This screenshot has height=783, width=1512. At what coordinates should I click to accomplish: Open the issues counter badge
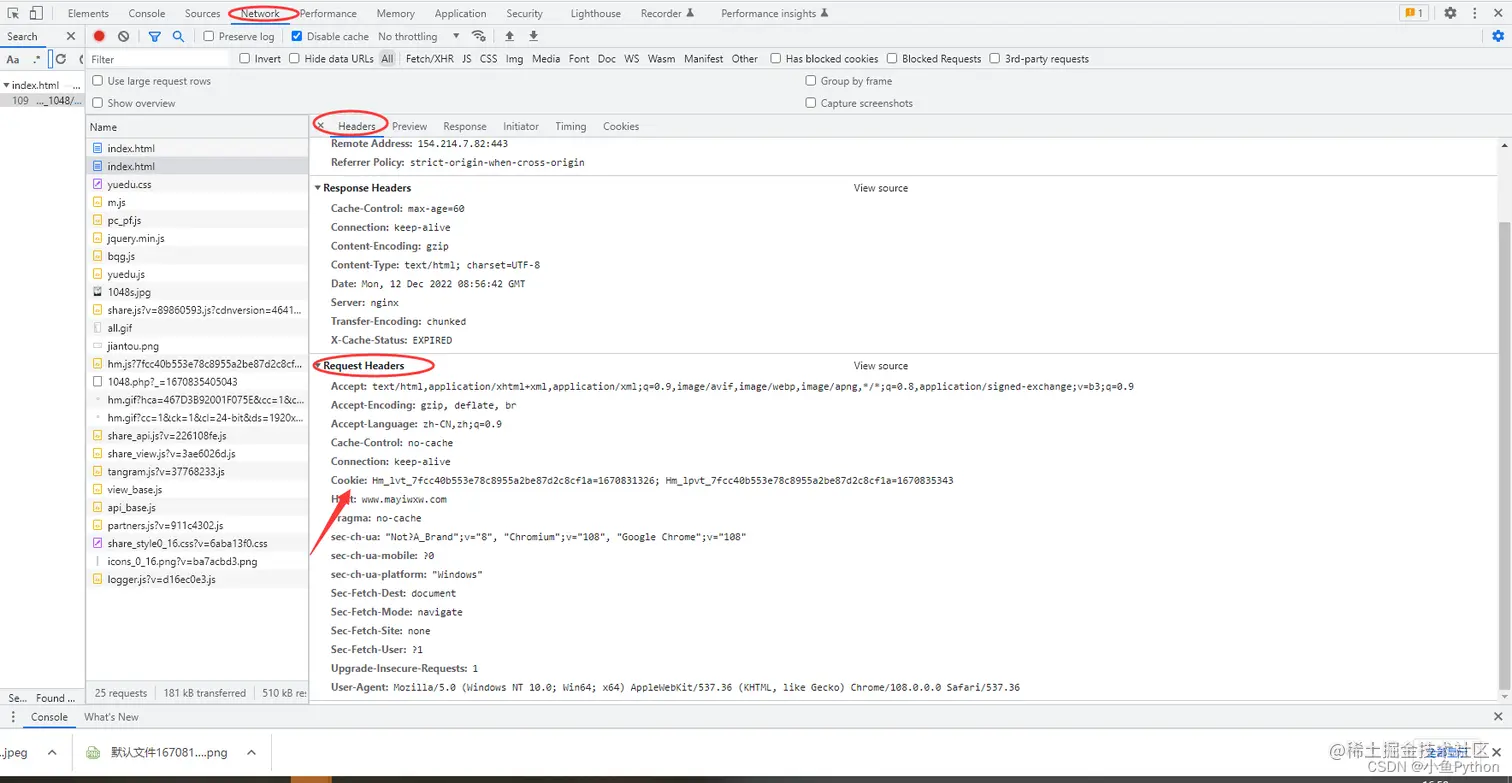click(x=1414, y=13)
